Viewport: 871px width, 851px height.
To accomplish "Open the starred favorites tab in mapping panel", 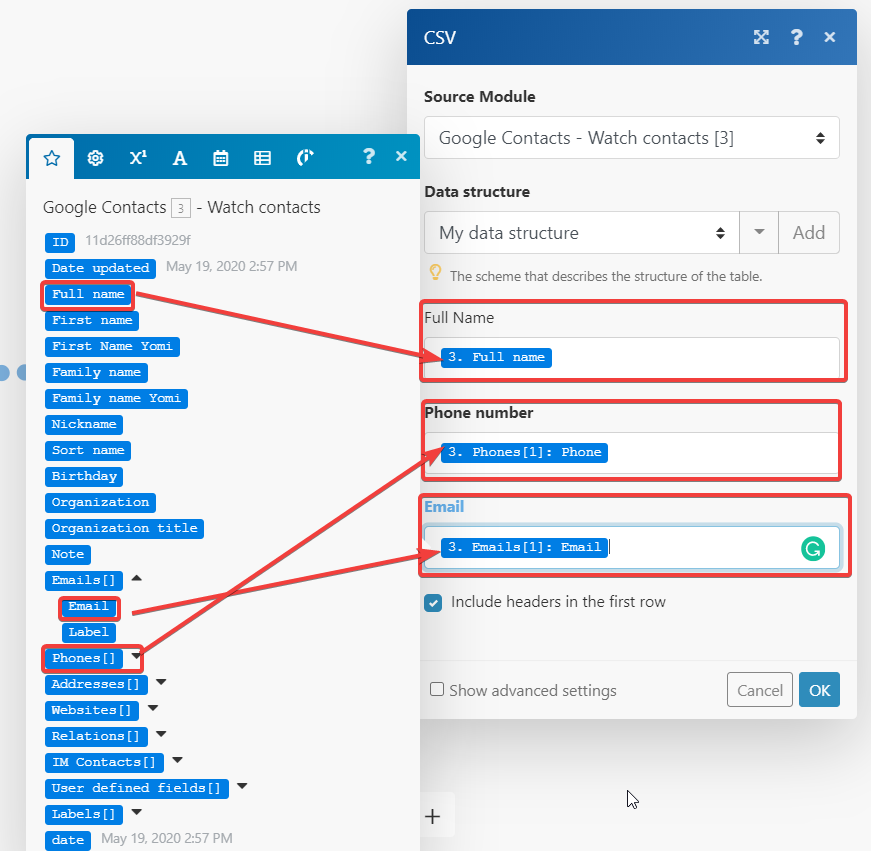I will (51, 158).
